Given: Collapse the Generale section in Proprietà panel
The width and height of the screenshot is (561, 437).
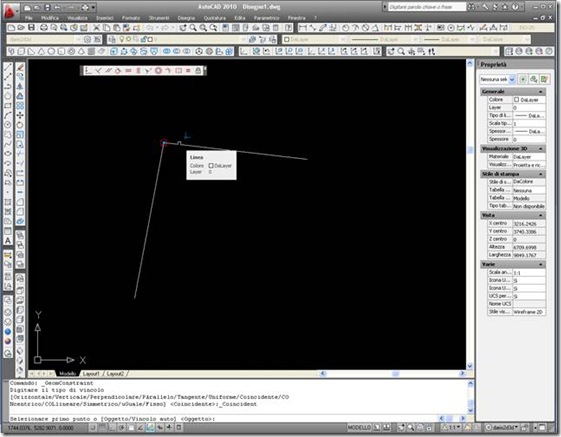Looking at the screenshot, I should [x=541, y=92].
